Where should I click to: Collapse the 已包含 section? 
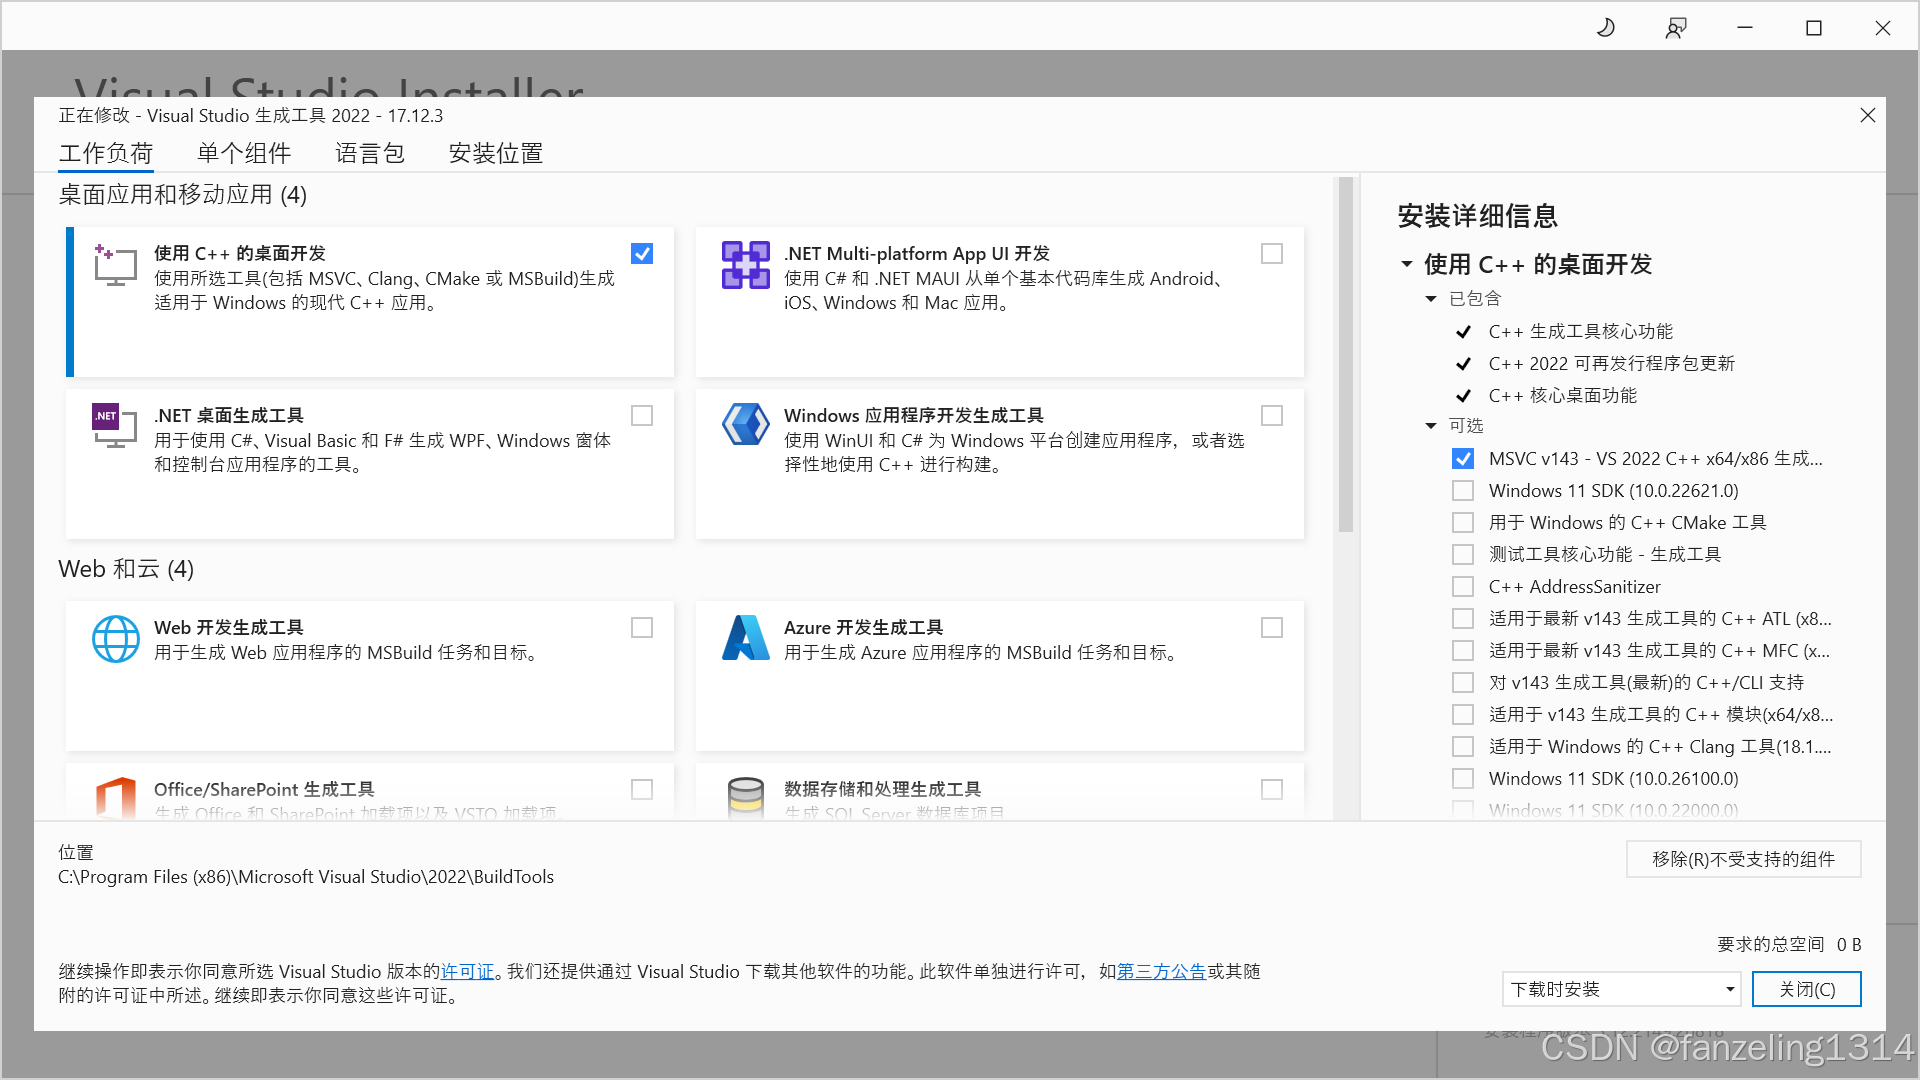(1430, 298)
